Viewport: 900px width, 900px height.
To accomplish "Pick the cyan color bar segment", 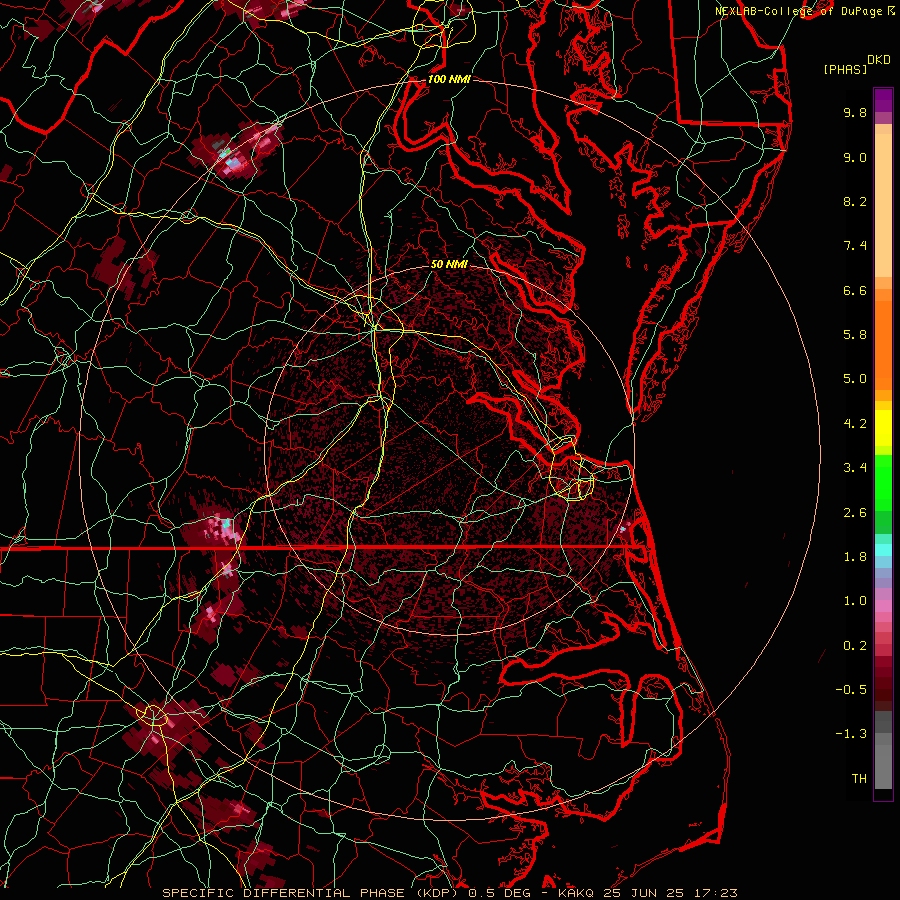I will pos(883,550).
